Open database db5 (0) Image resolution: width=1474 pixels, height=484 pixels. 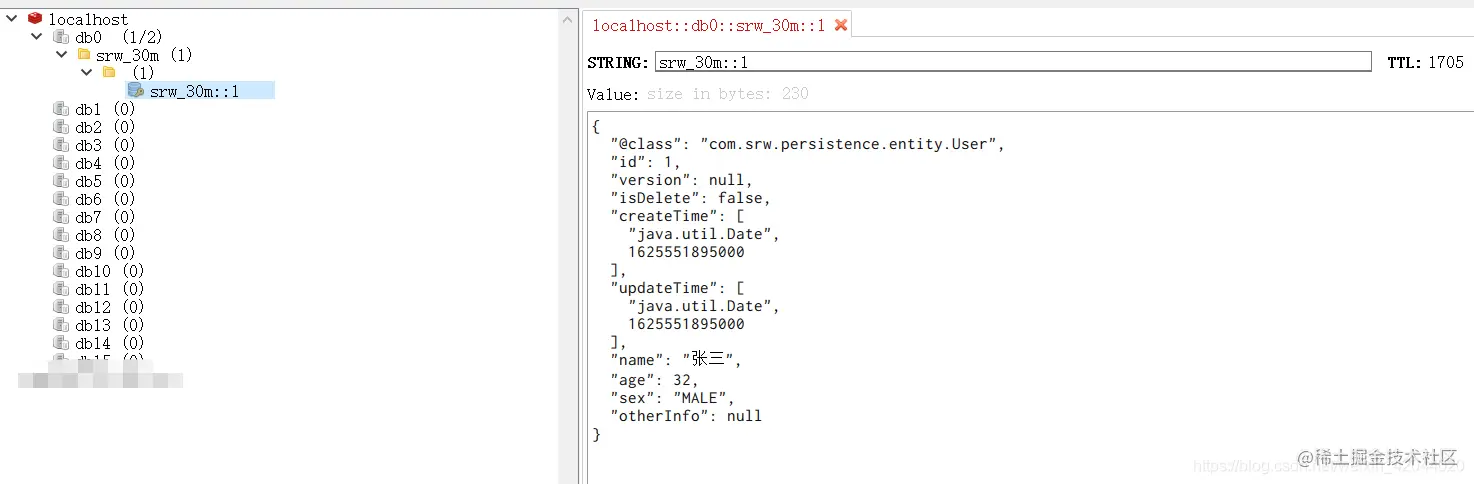point(105,181)
